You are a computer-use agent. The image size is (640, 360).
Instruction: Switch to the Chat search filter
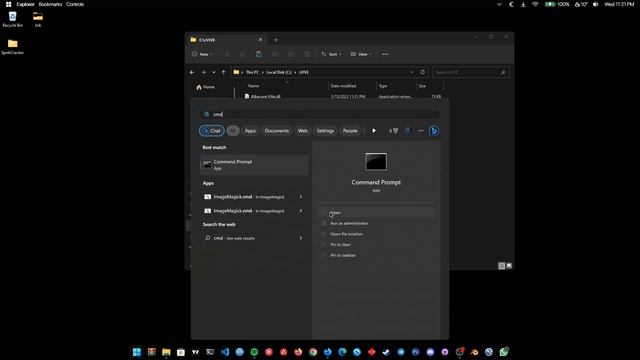pyautogui.click(x=212, y=131)
